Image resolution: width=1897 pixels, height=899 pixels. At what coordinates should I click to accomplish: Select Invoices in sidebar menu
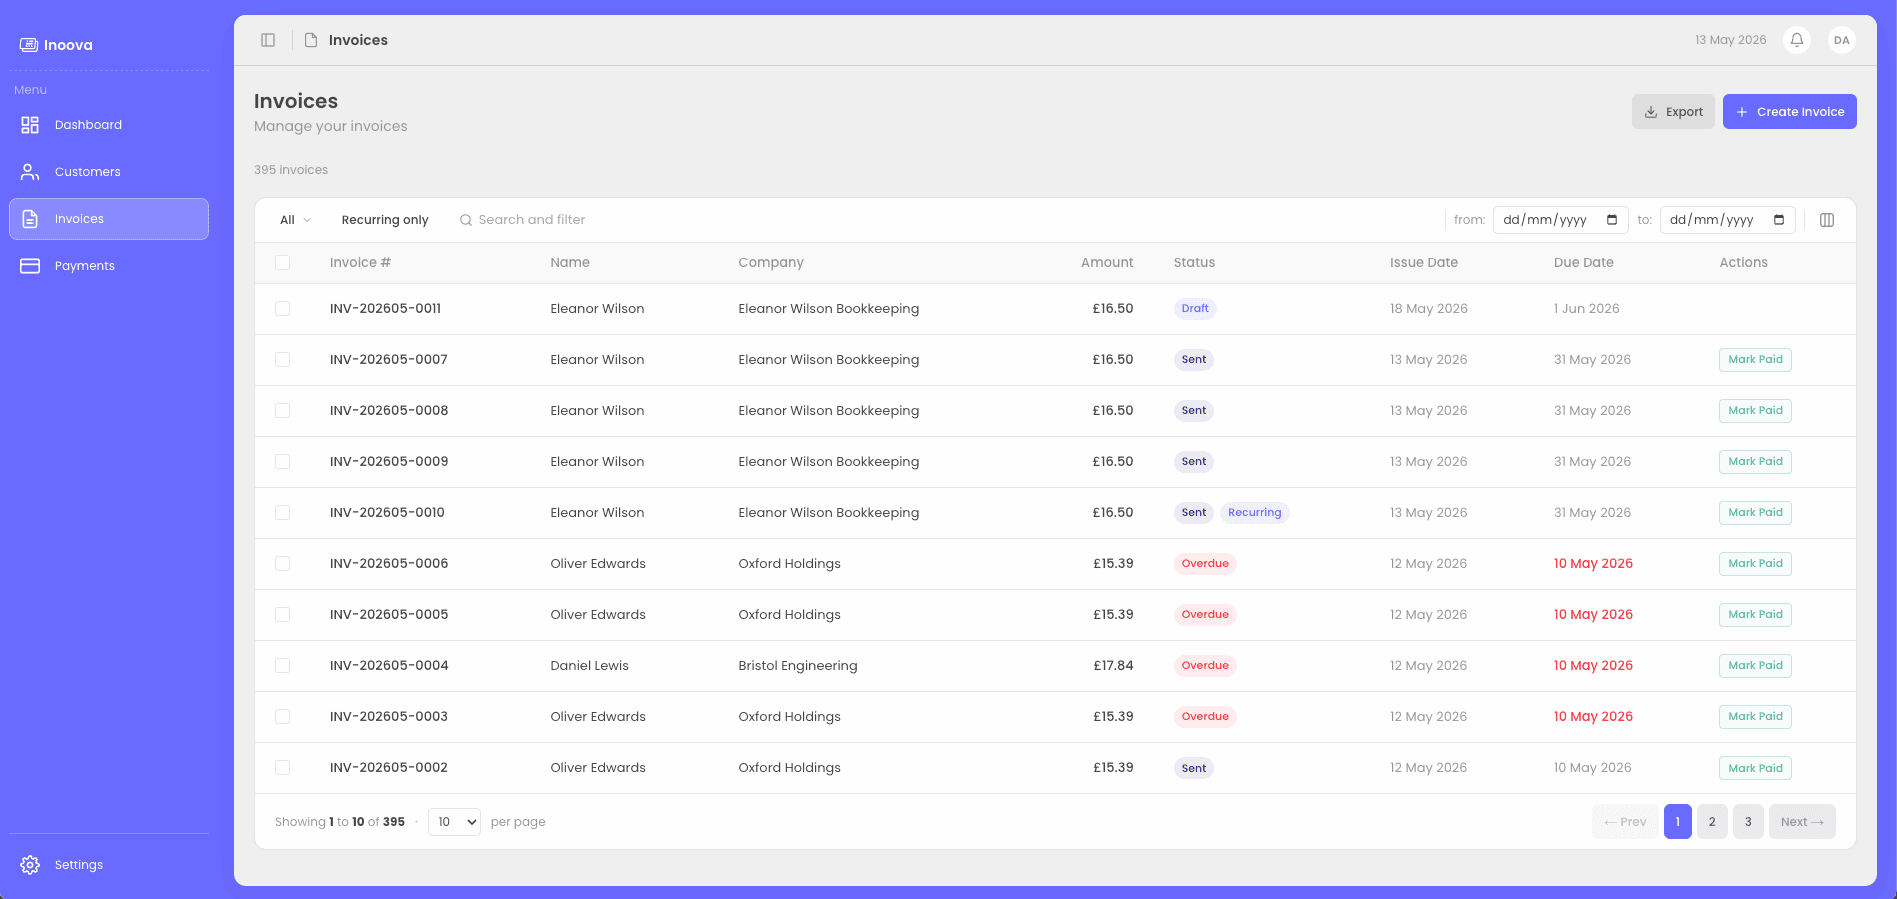click(109, 219)
